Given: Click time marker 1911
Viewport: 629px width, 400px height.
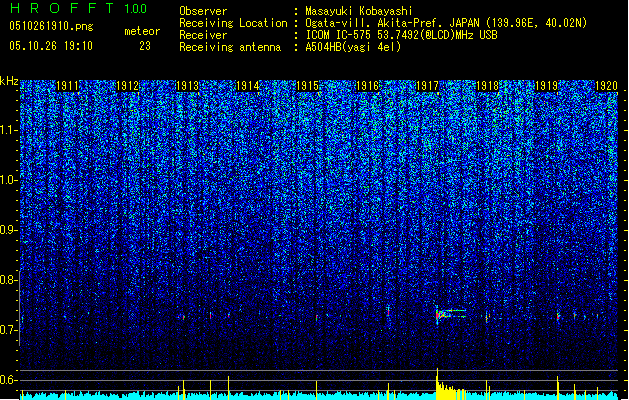Looking at the screenshot, I should (67, 86).
